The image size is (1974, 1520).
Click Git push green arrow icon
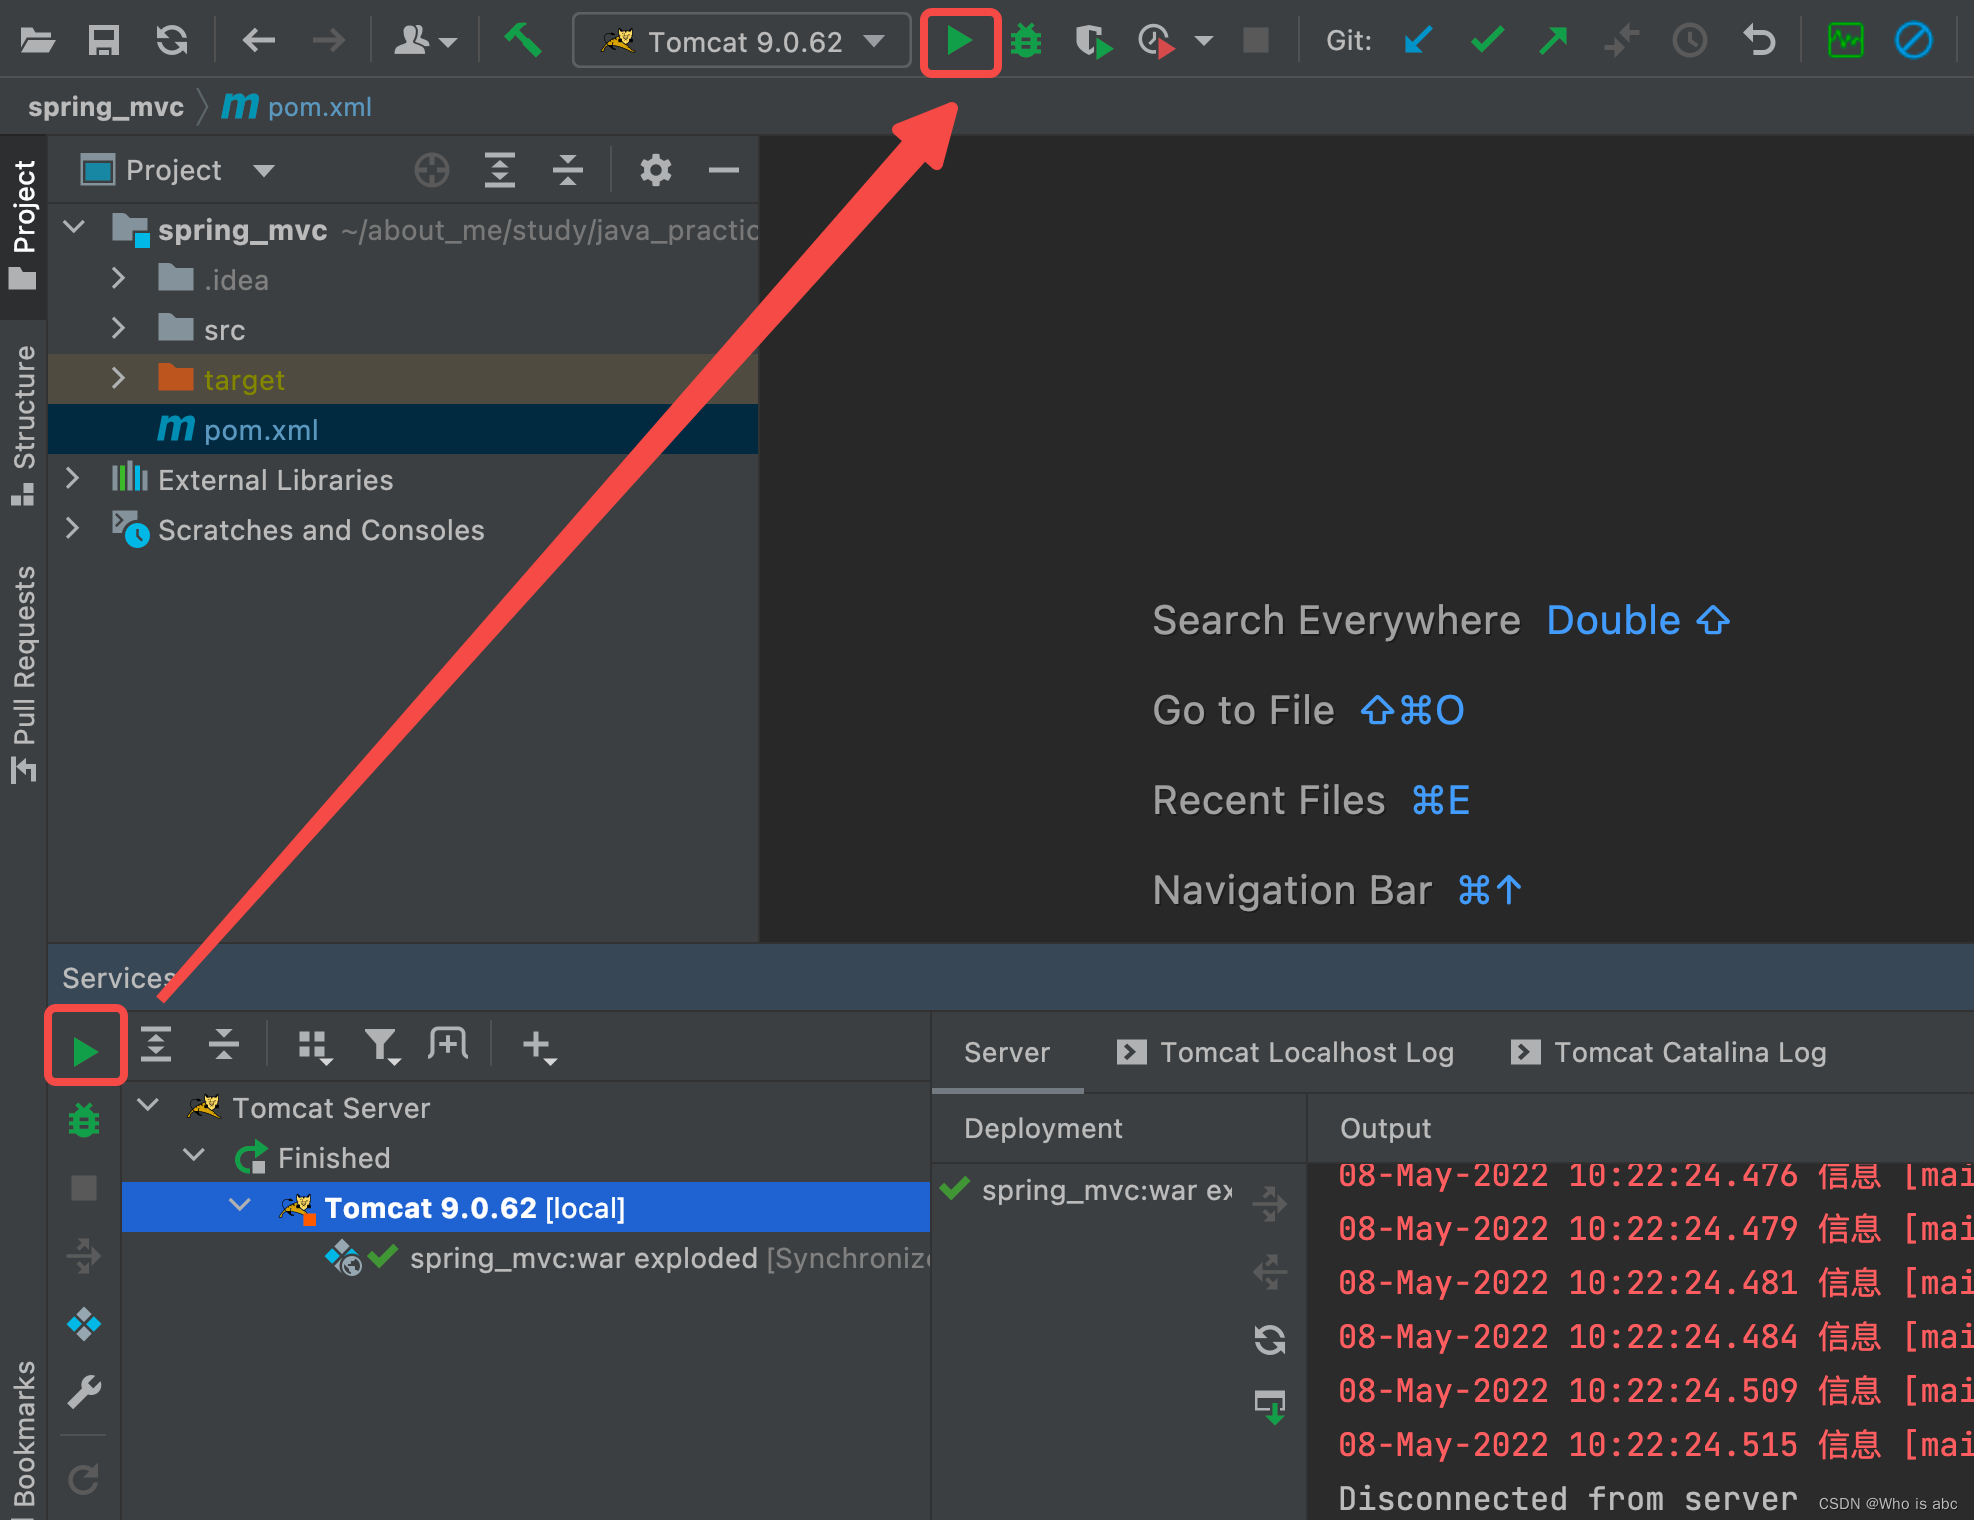click(x=1553, y=41)
